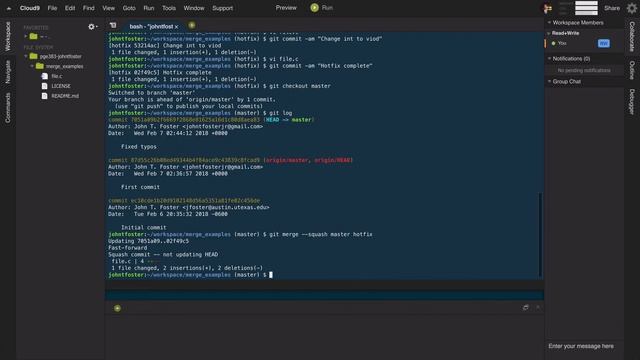Collapse the menu bar with the arrow icon

[x=9, y=8]
